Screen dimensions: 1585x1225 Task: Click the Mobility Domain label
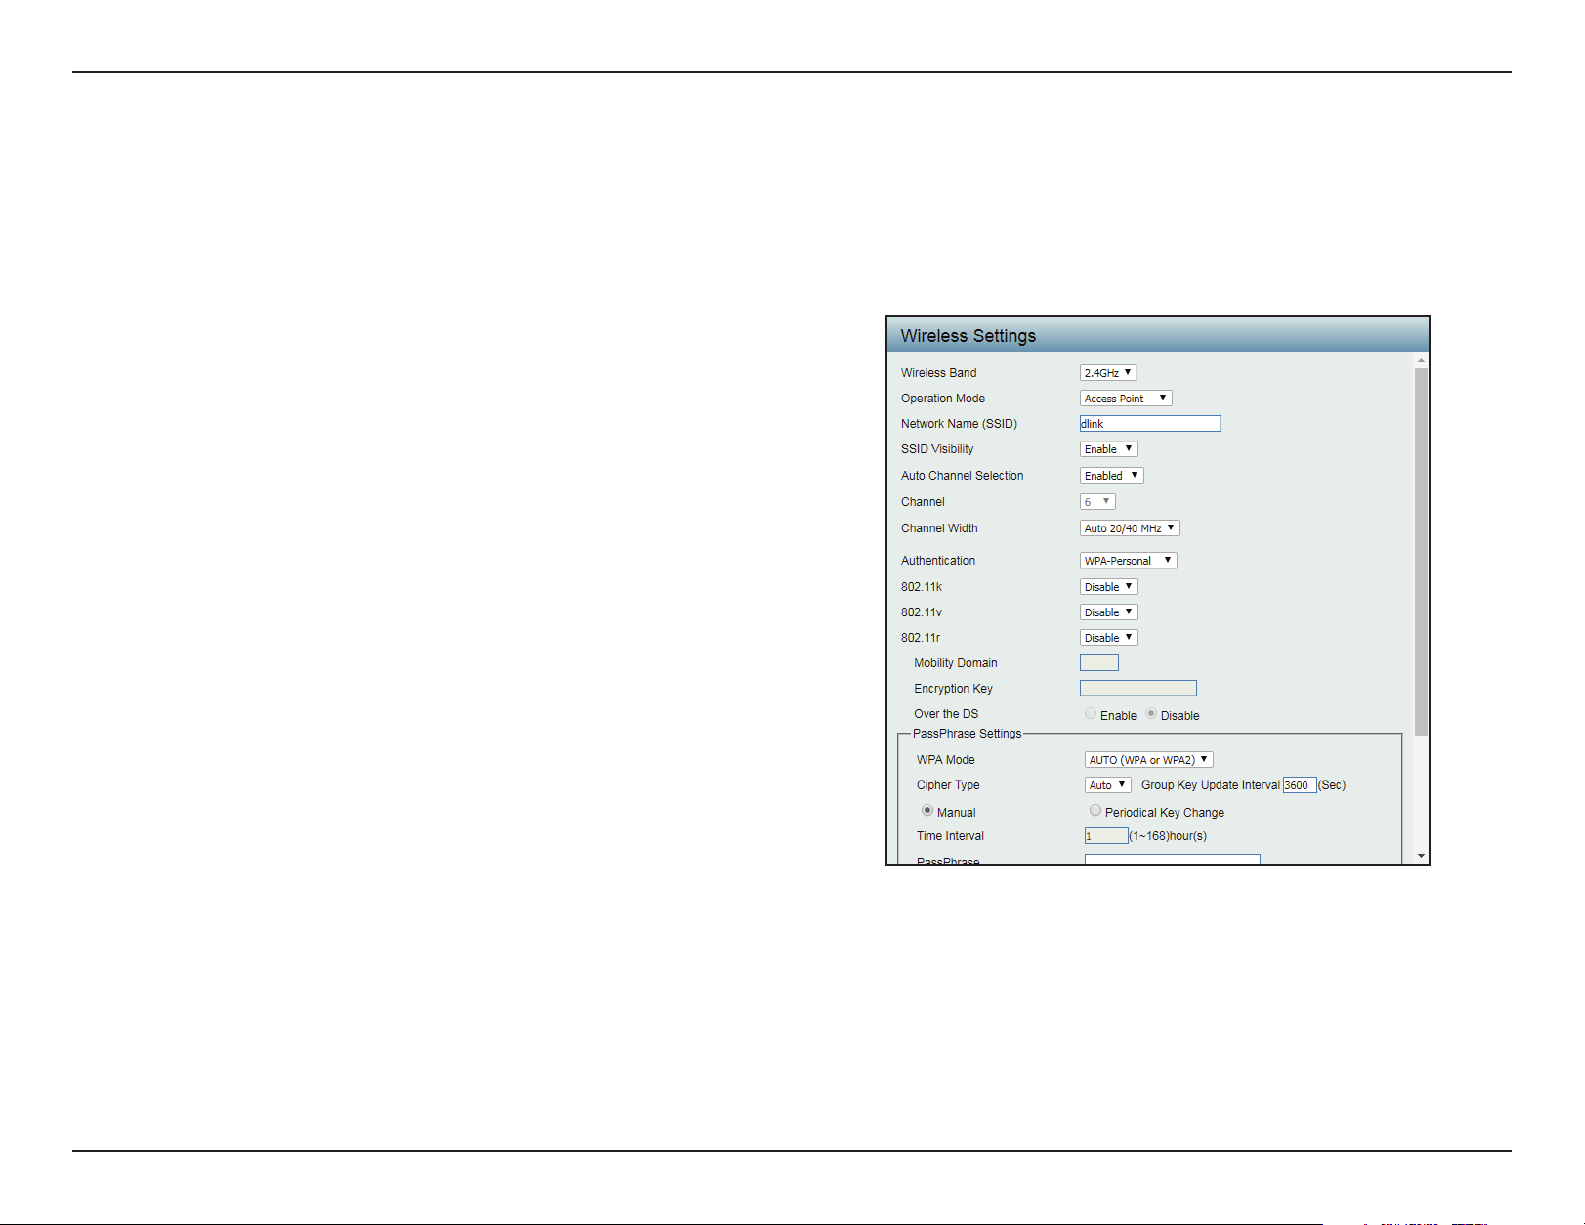click(956, 663)
